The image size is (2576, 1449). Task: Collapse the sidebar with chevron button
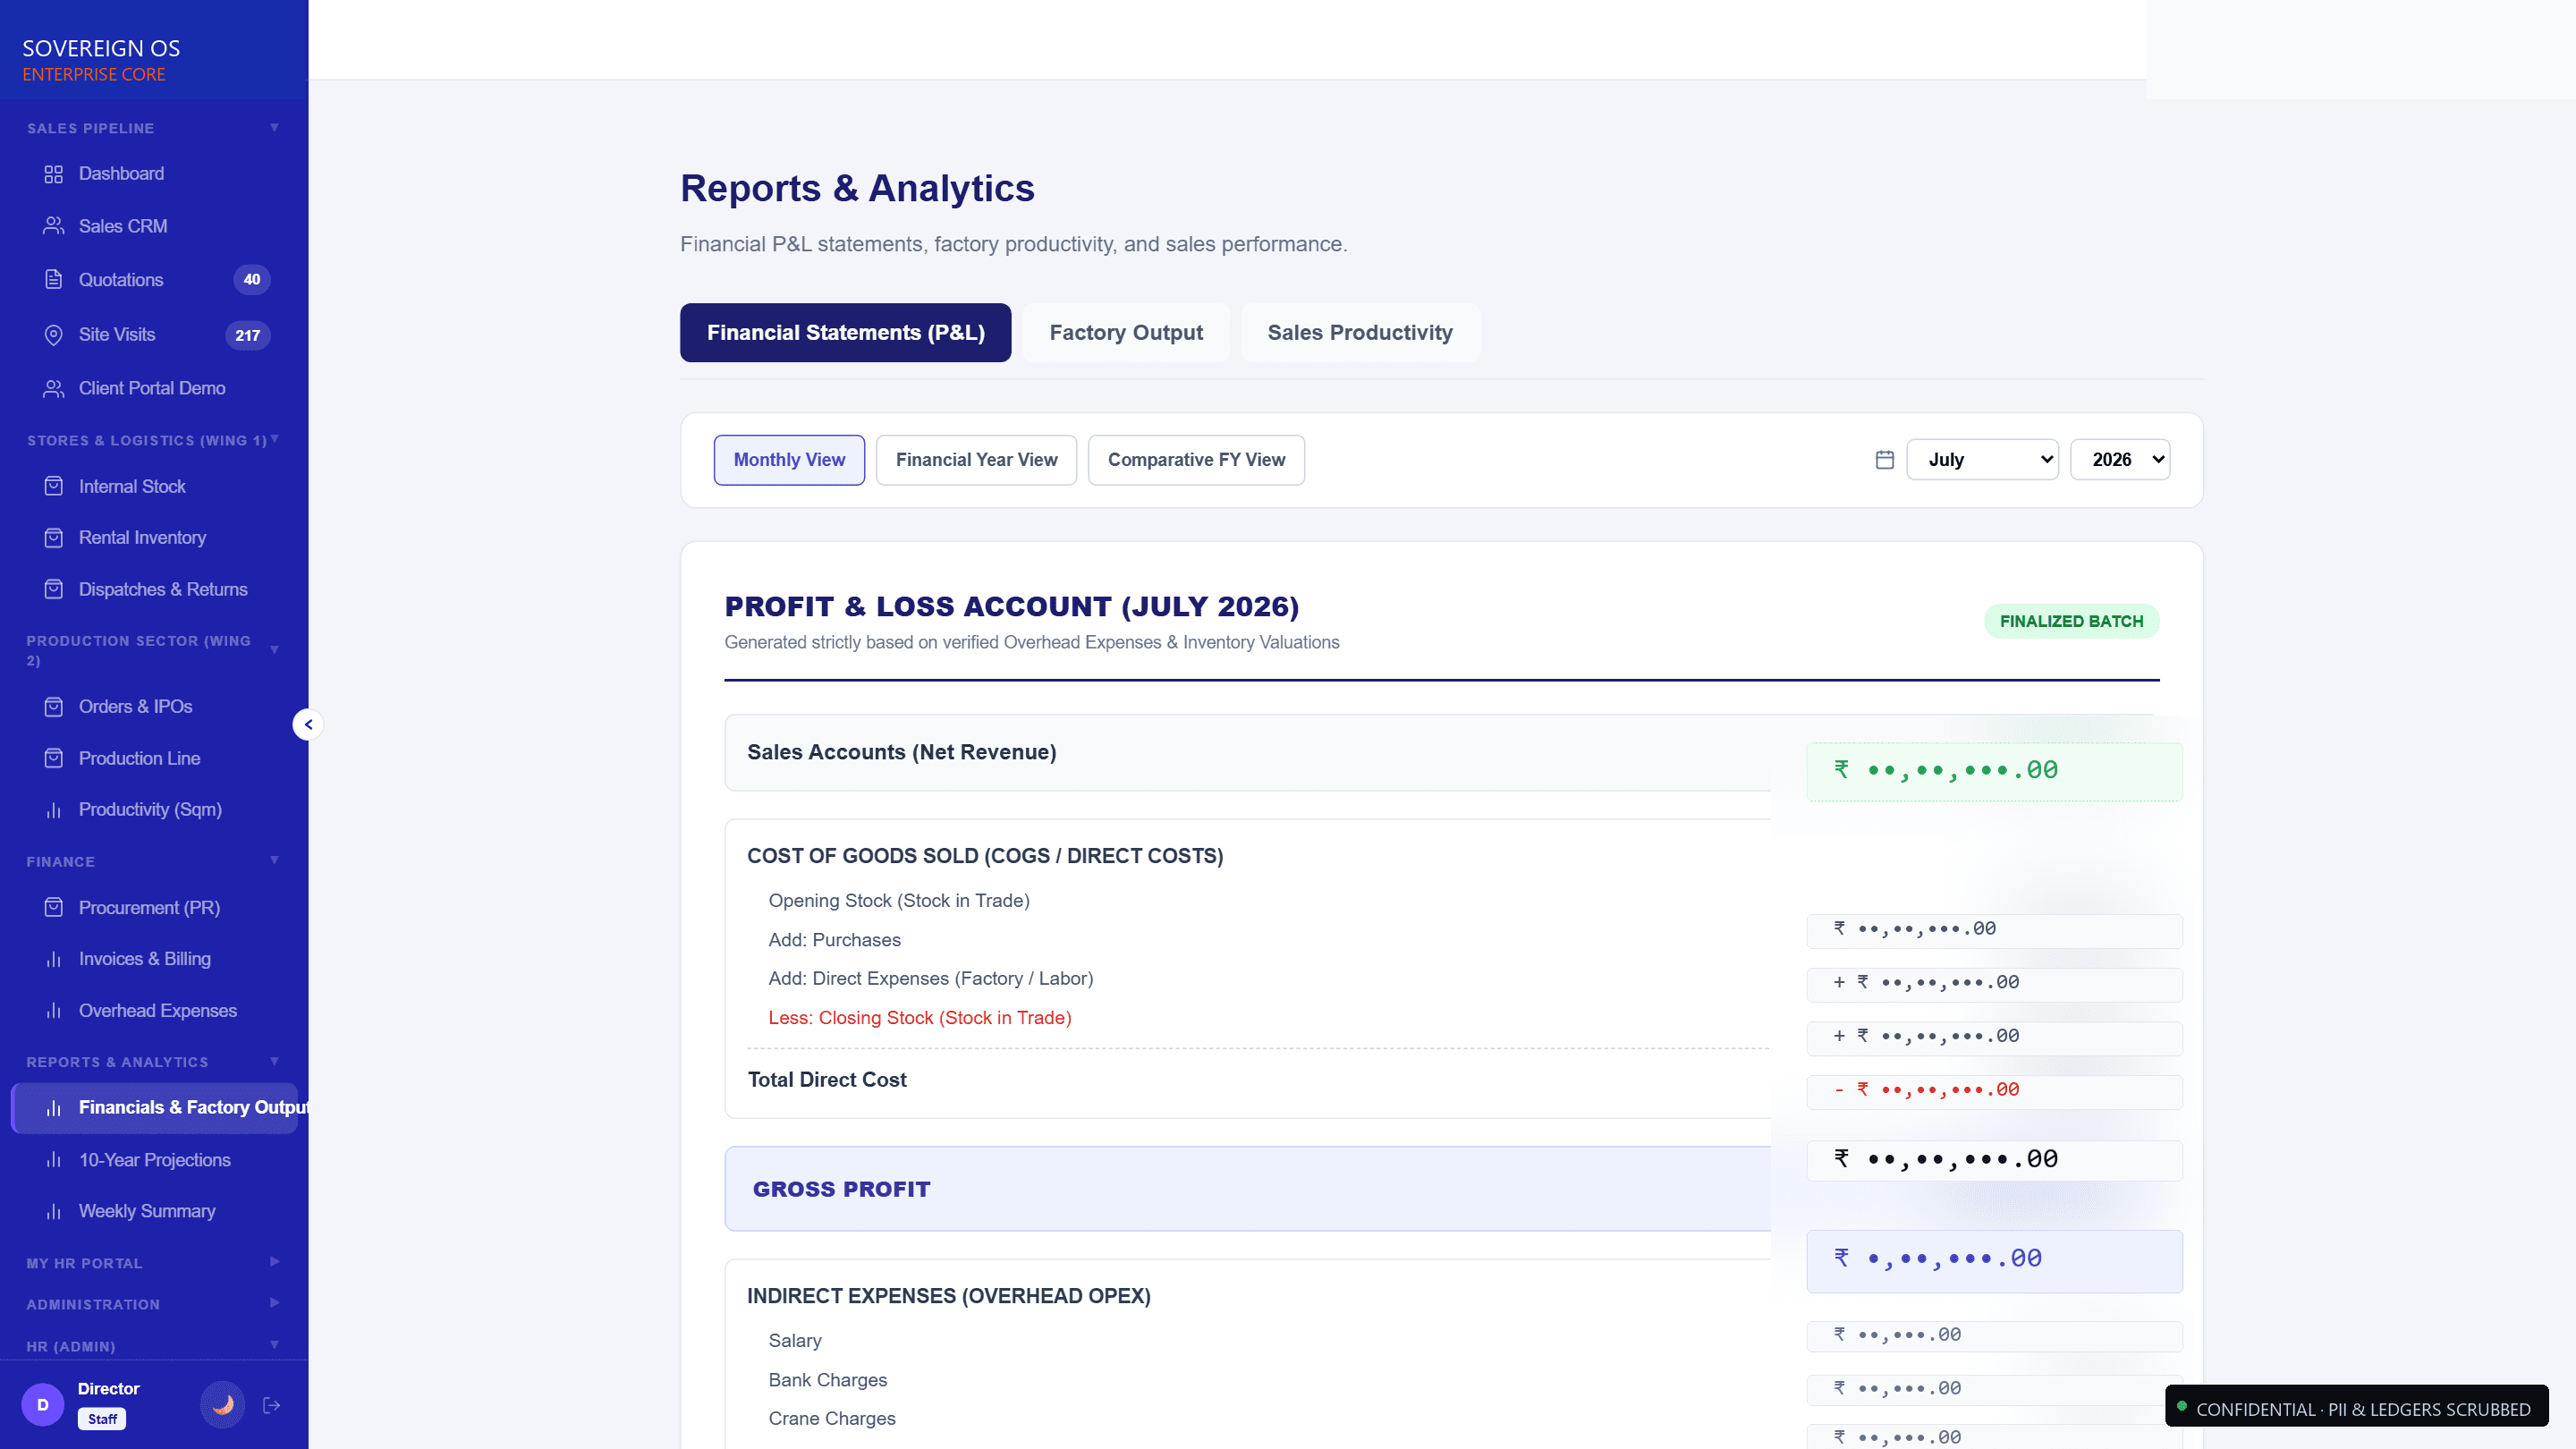click(308, 725)
